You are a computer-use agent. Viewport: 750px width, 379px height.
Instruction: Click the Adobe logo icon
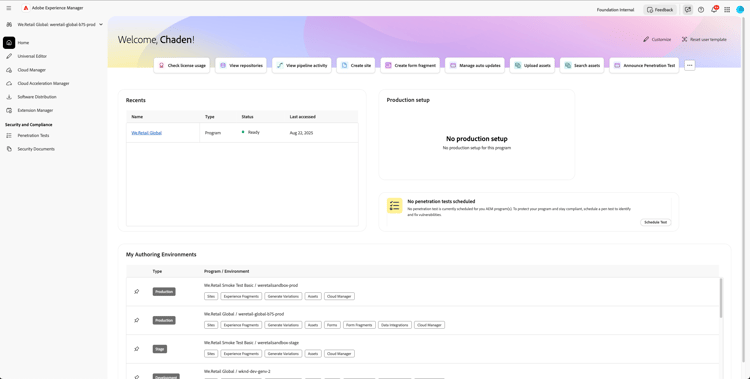click(x=26, y=8)
